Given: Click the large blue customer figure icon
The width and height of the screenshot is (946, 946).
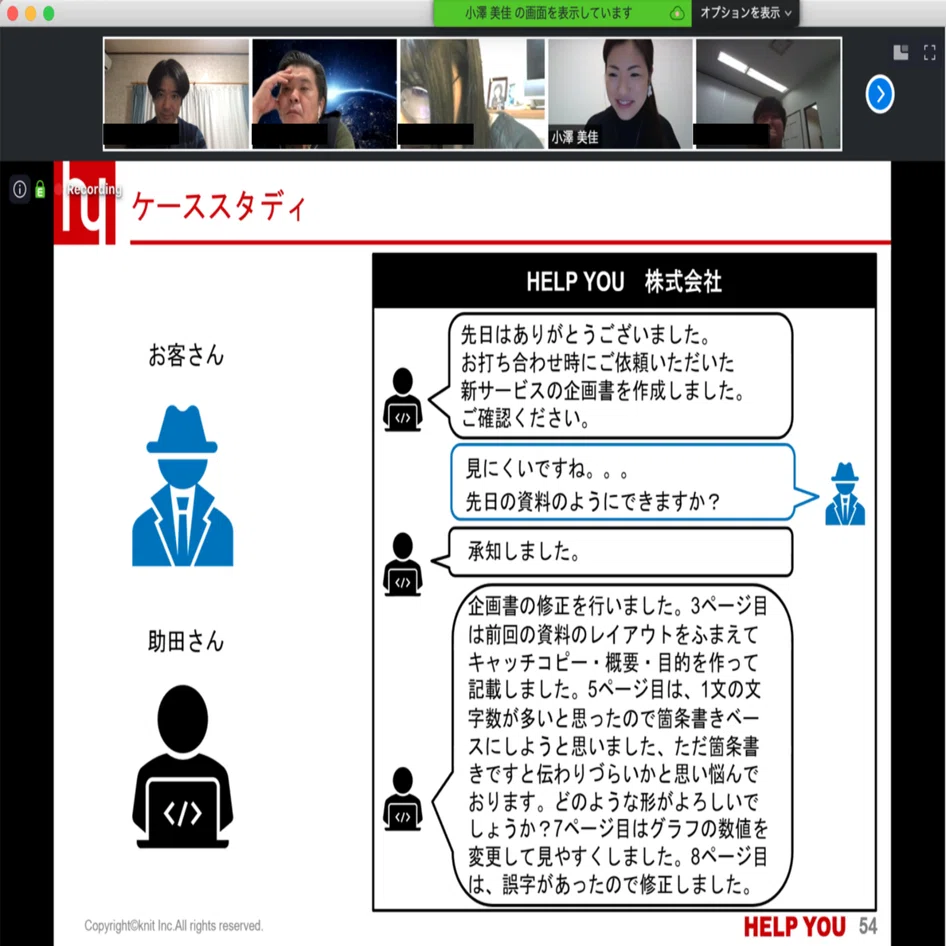Looking at the screenshot, I should (x=182, y=486).
